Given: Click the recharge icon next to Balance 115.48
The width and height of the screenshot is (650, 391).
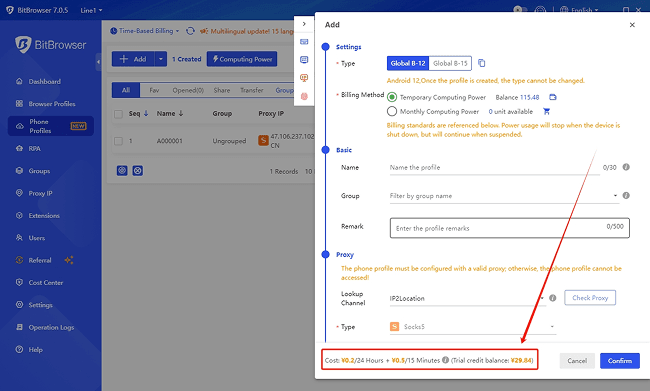Looking at the screenshot, I should click(x=553, y=97).
